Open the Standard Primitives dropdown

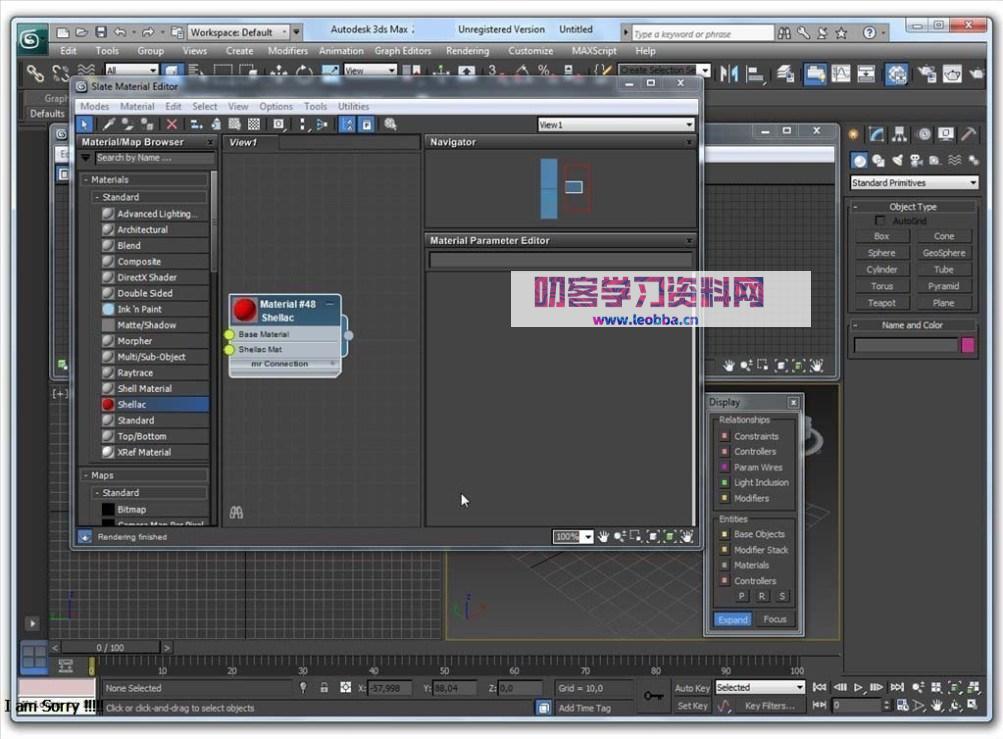(913, 183)
